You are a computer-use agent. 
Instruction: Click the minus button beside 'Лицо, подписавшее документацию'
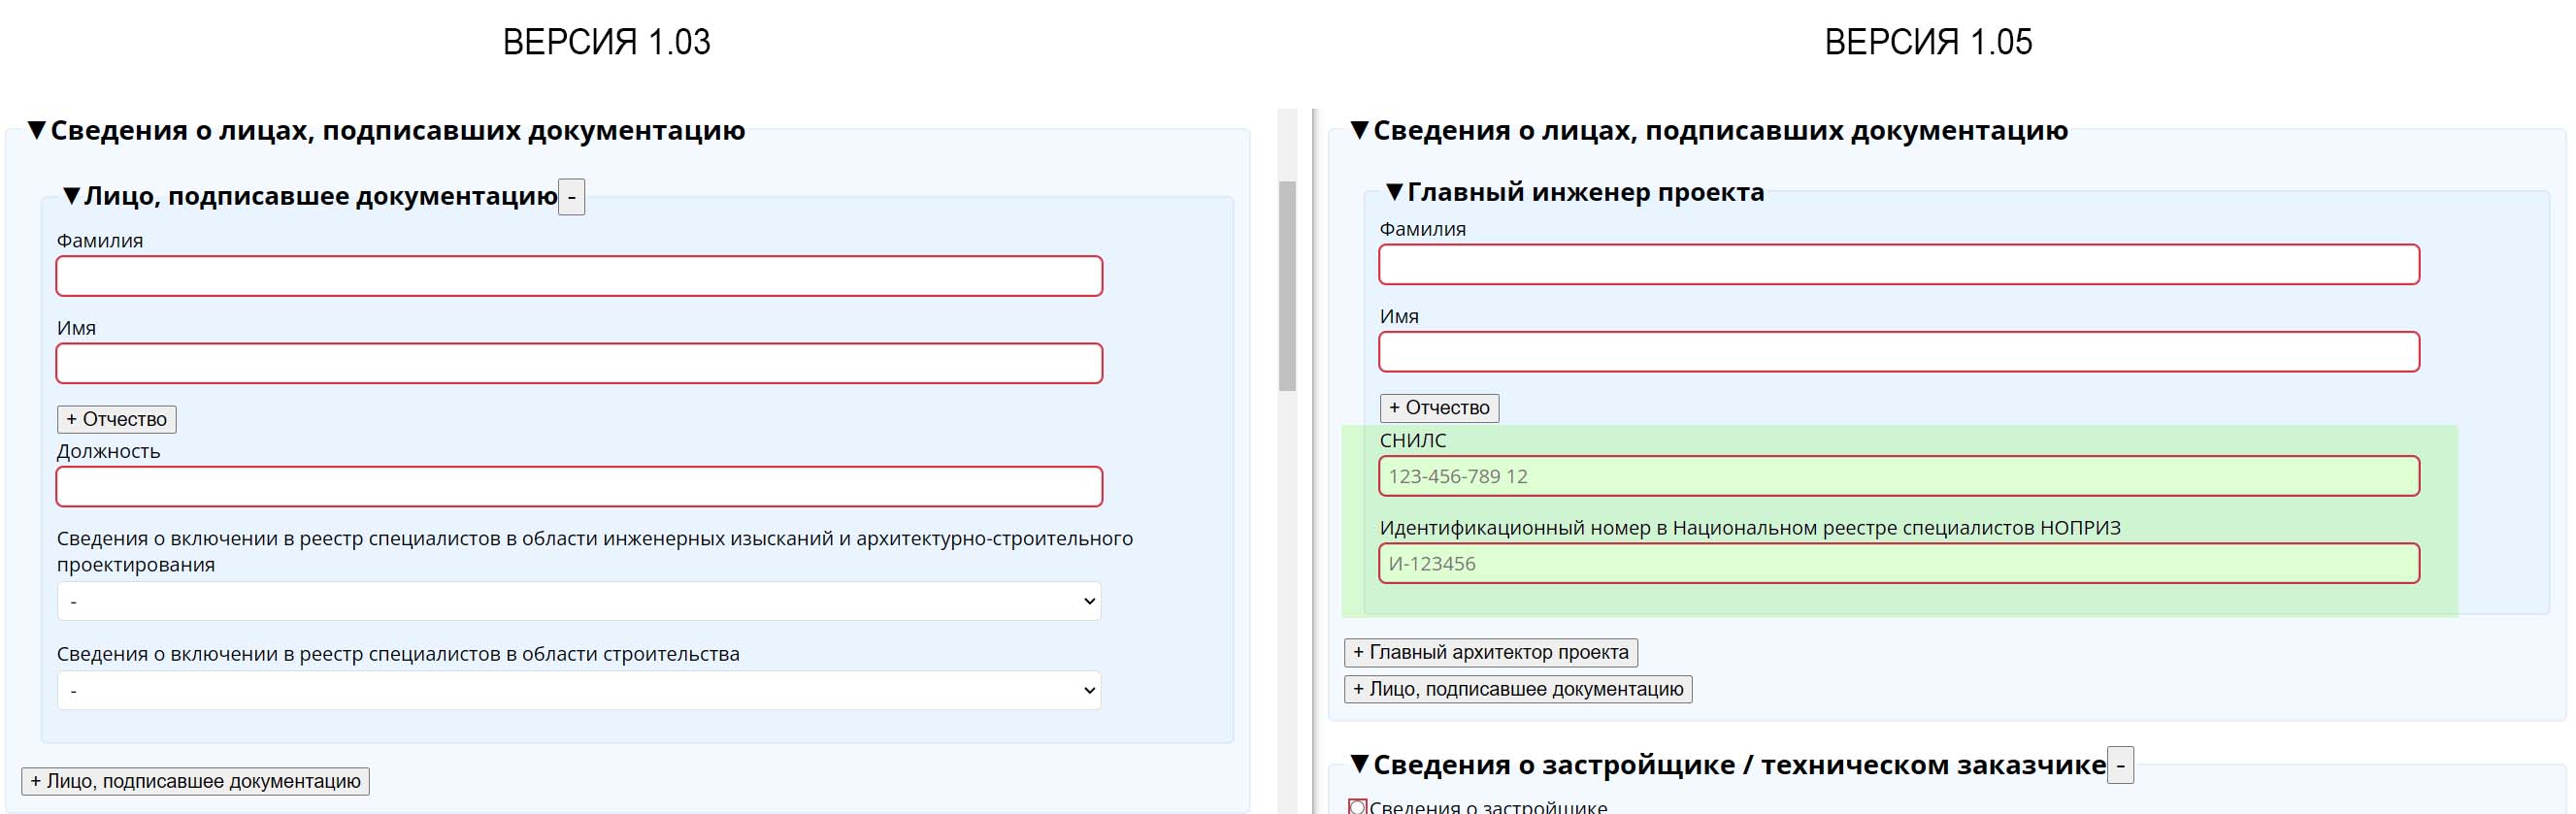coord(571,197)
